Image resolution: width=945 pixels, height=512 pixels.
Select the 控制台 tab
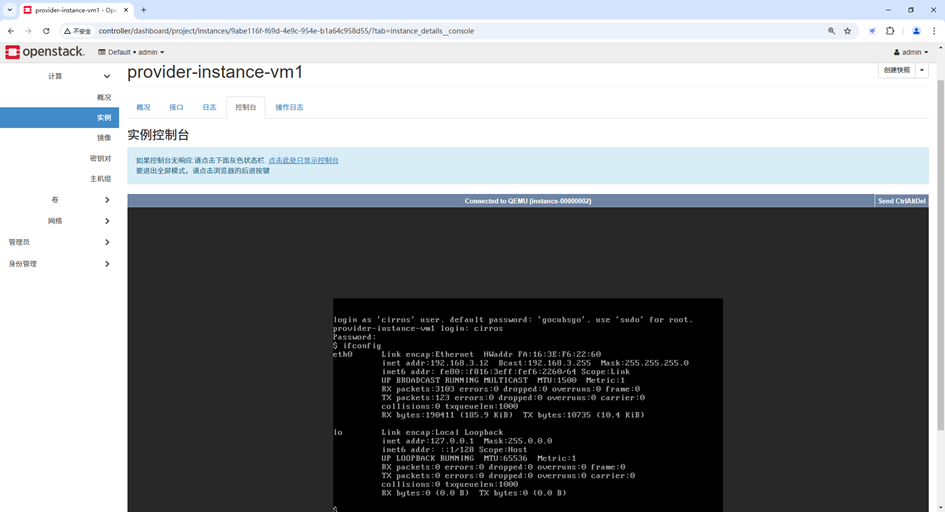pyautogui.click(x=246, y=107)
